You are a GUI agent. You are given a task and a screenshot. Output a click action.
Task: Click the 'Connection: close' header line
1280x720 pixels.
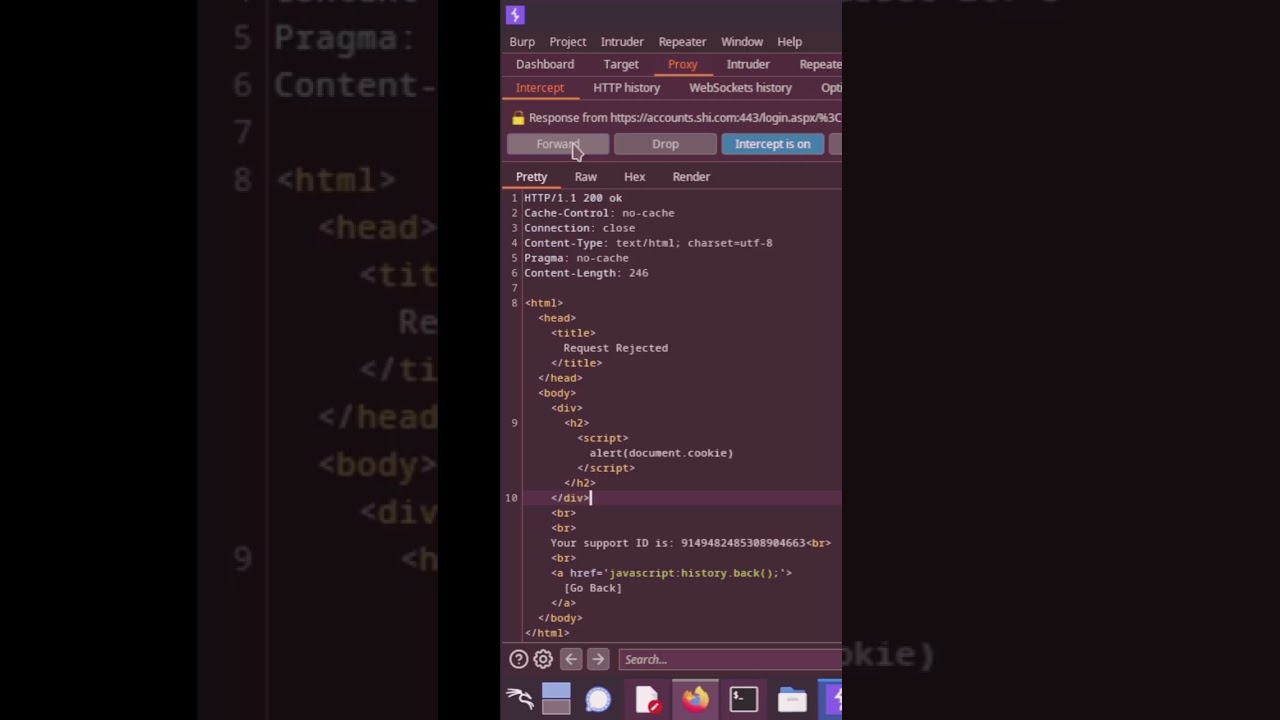(x=580, y=228)
